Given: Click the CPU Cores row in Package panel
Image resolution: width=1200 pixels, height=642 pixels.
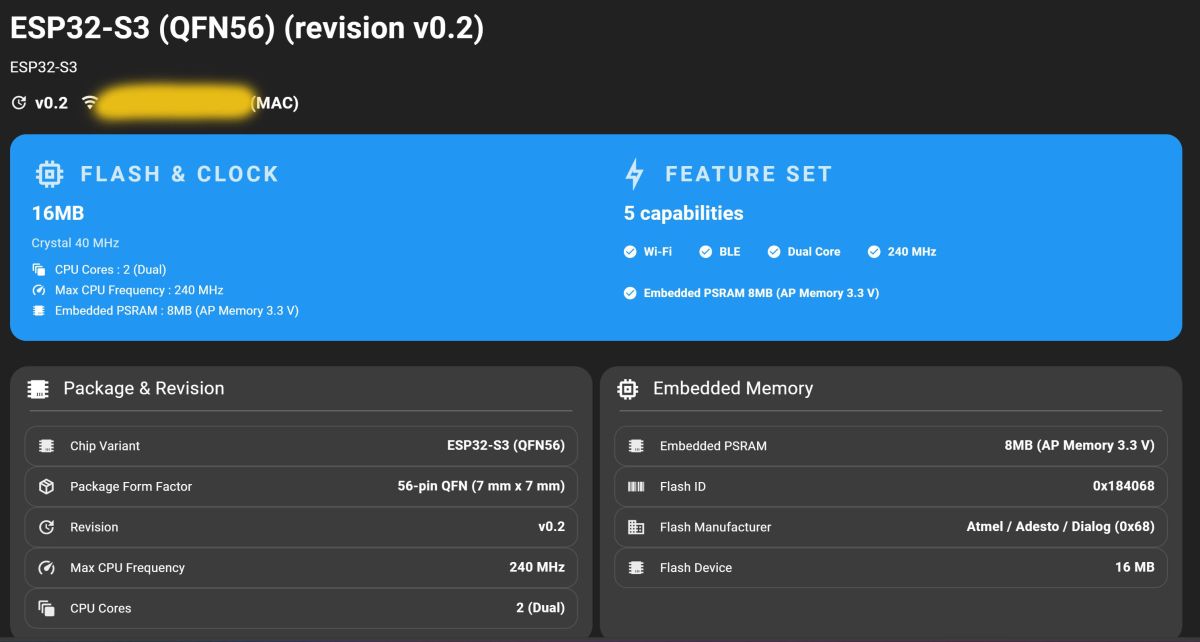Looking at the screenshot, I should [x=301, y=608].
